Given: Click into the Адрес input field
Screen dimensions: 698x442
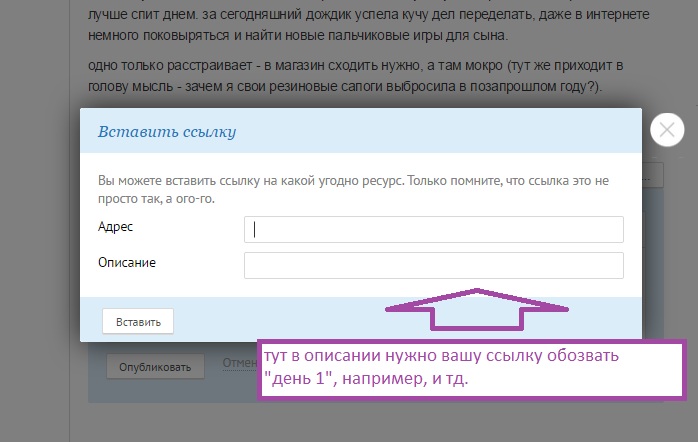Looking at the screenshot, I should (433, 229).
